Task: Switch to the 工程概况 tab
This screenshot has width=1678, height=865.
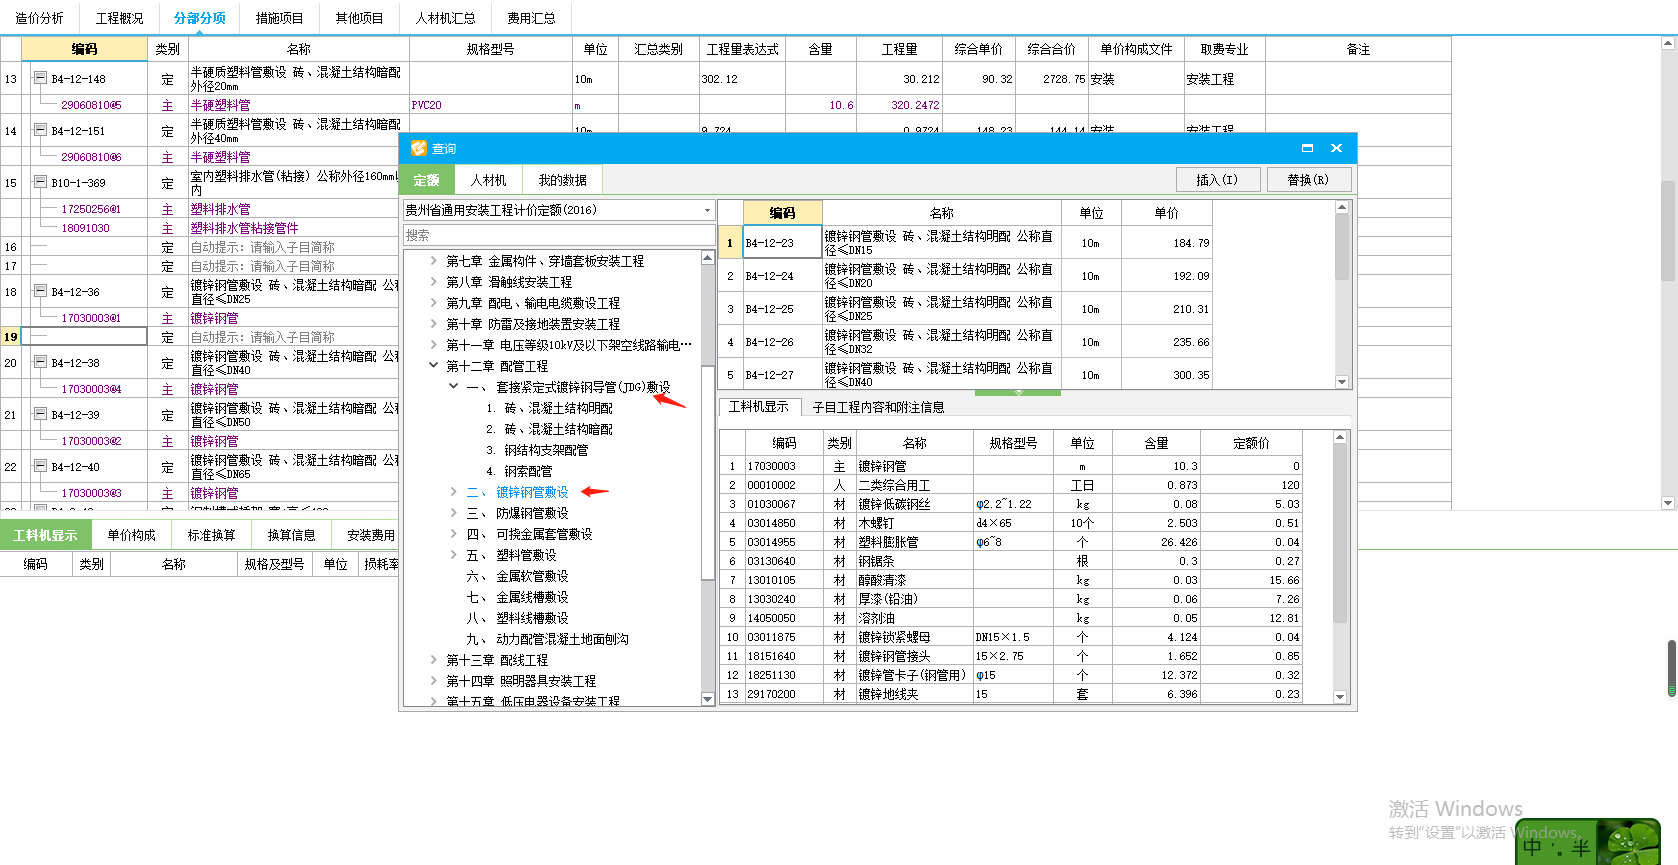Action: pos(119,18)
